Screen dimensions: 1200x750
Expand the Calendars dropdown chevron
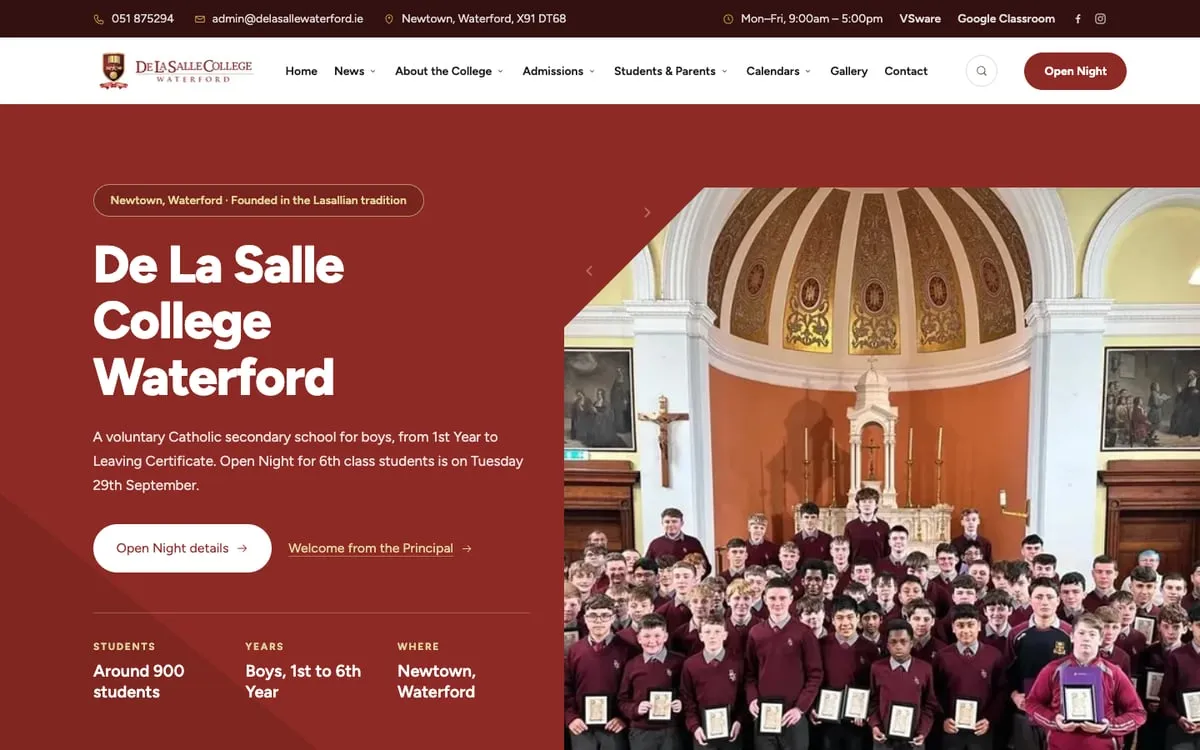click(x=808, y=71)
